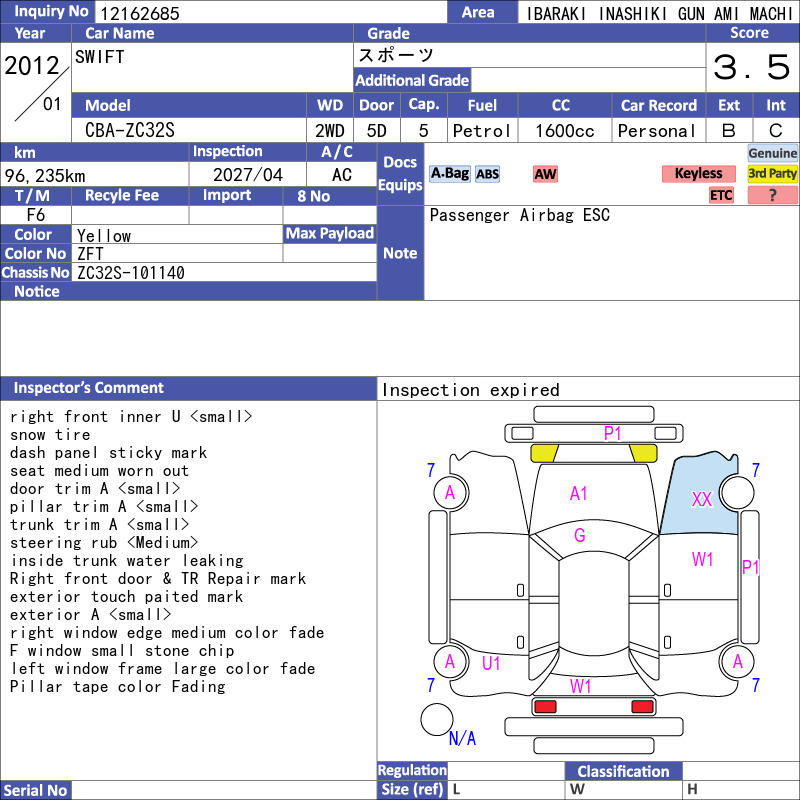
Task: Click the red question mark badge
Action: pyautogui.click(x=772, y=195)
